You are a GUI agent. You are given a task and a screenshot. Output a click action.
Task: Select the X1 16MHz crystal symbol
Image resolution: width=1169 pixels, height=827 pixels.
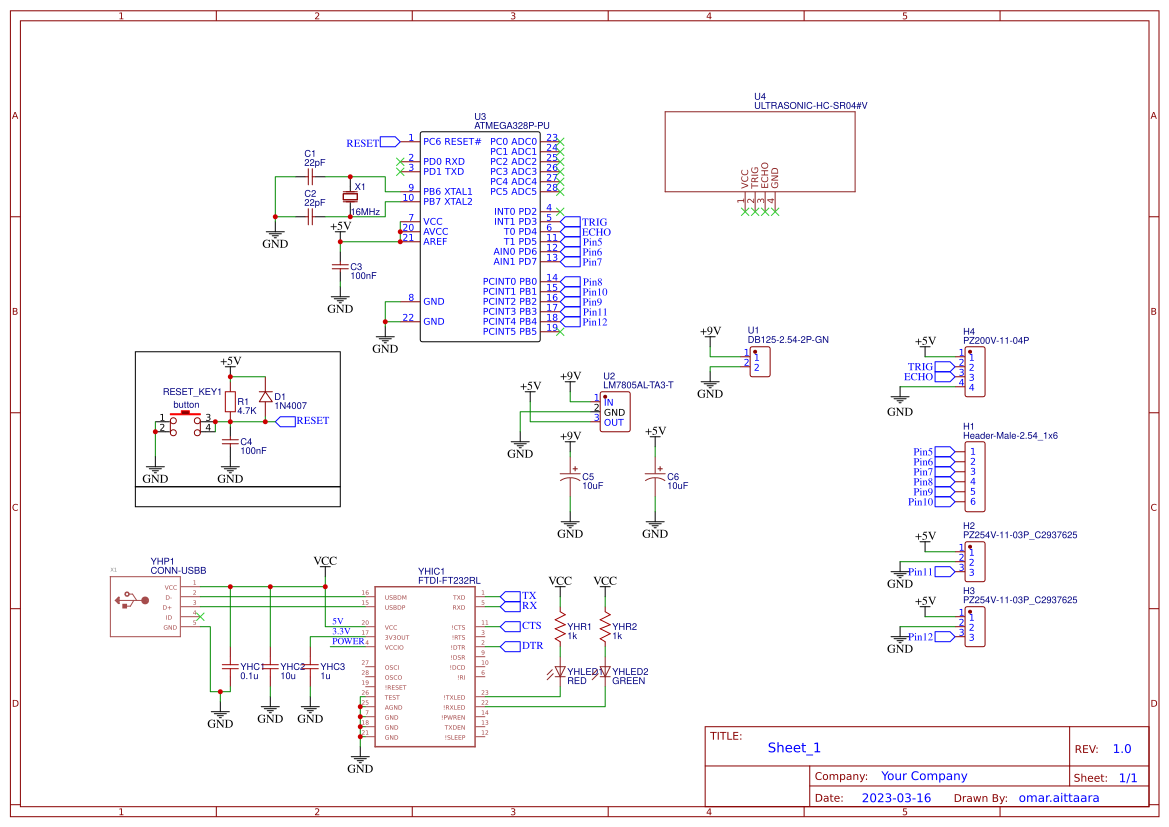pos(350,197)
